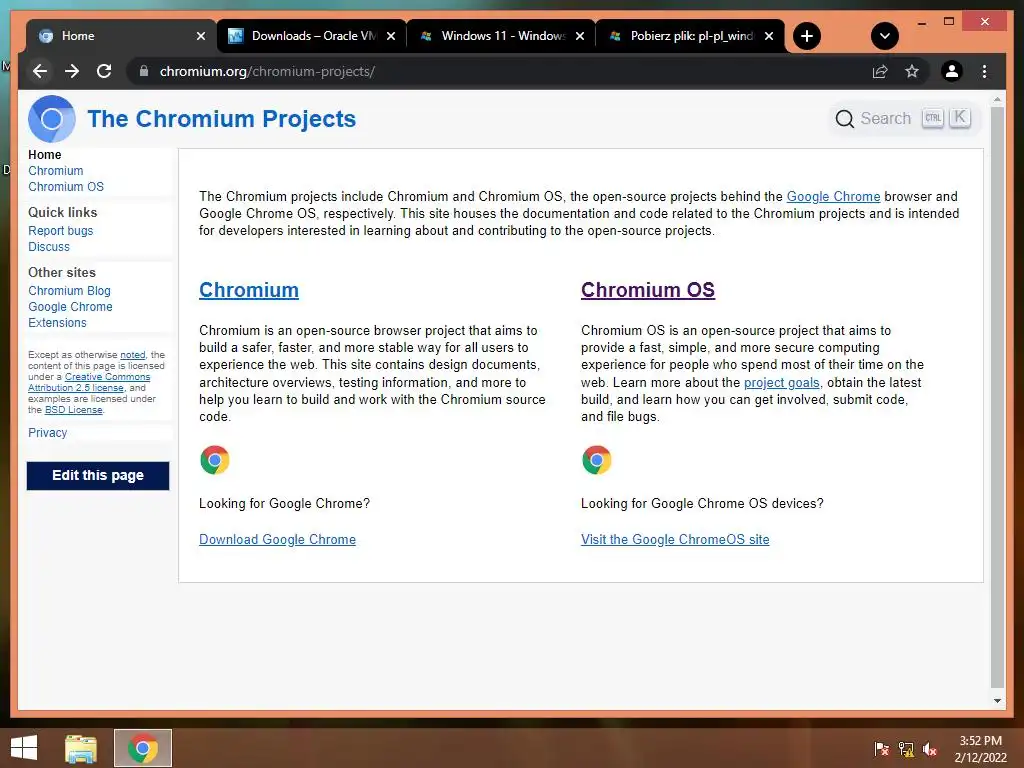Click Download Google Chrome link

coord(278,539)
